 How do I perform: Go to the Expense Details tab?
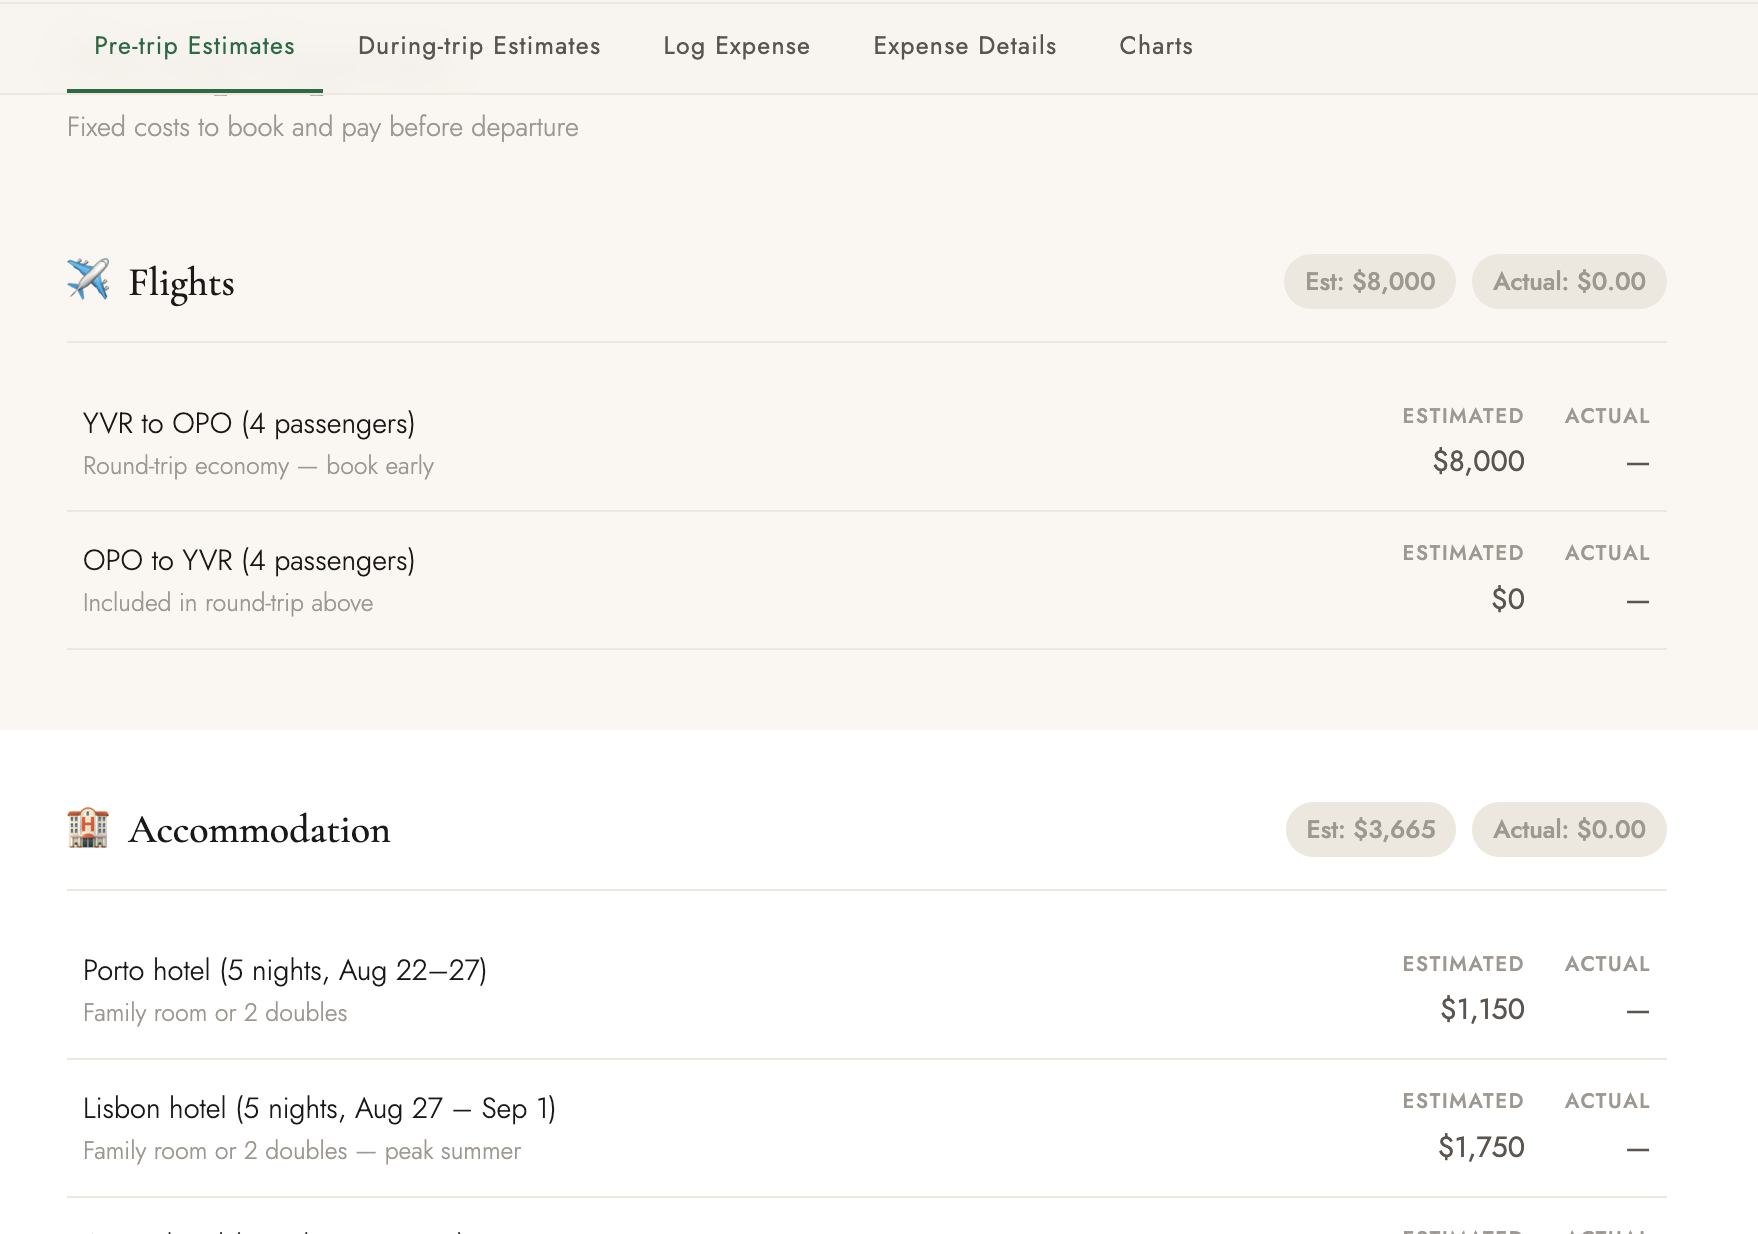tap(964, 46)
